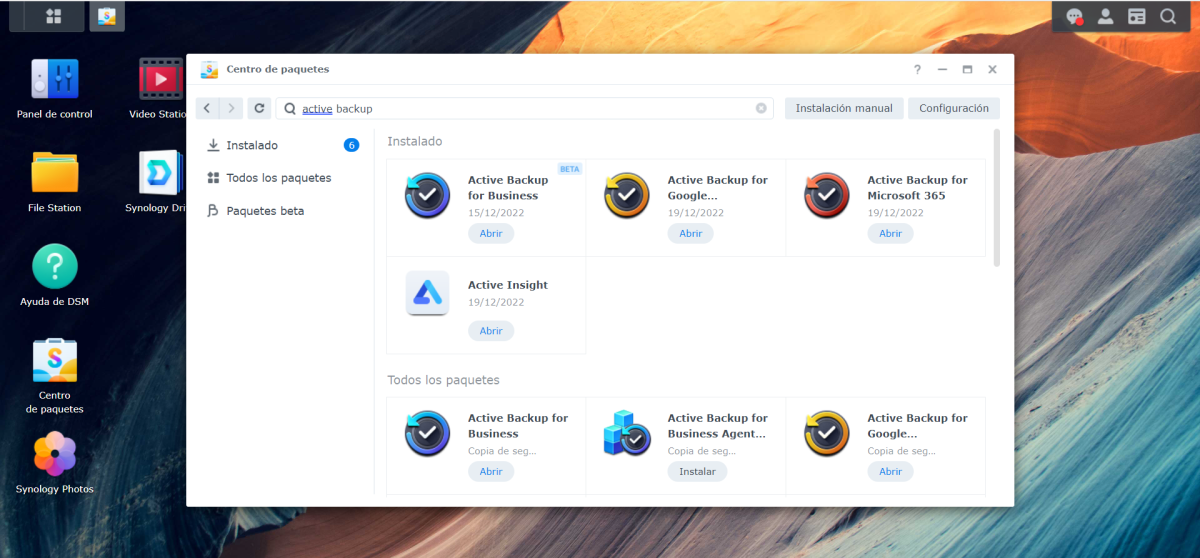Click the Active Backup for Business icon under Todos los paquetes
This screenshot has height=558, width=1200.
point(427,434)
